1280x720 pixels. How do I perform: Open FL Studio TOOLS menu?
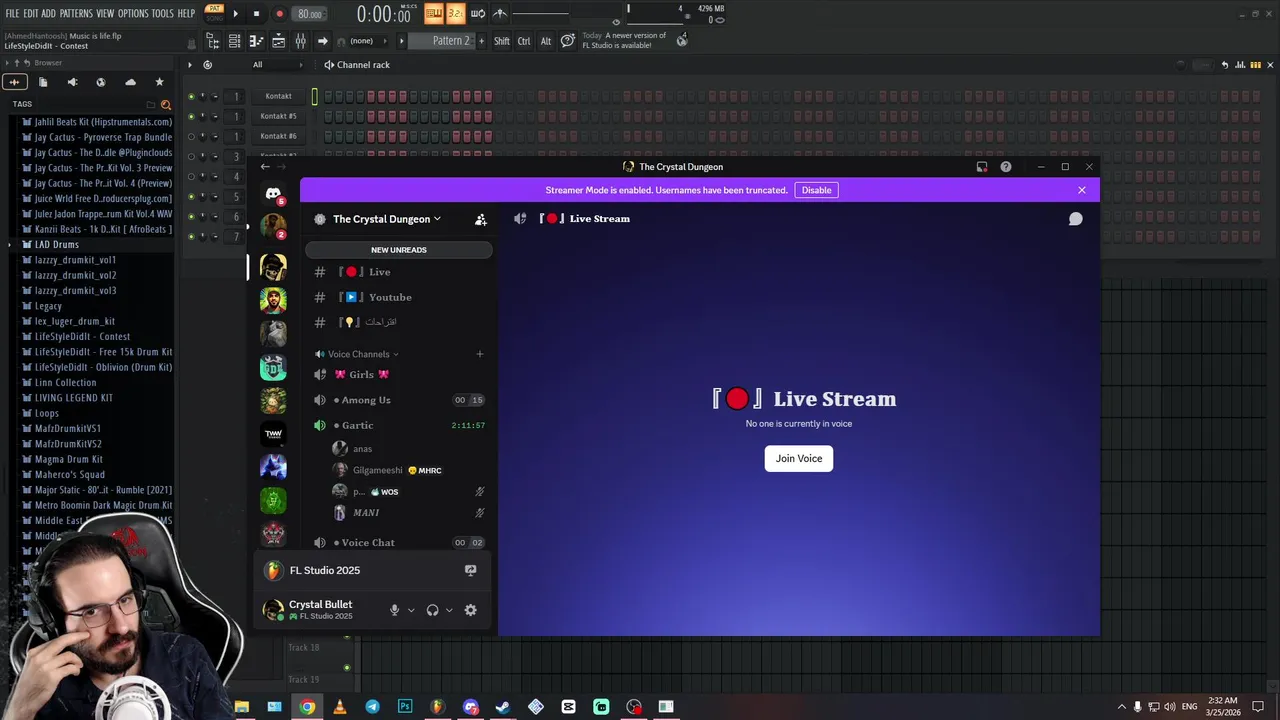tap(162, 13)
